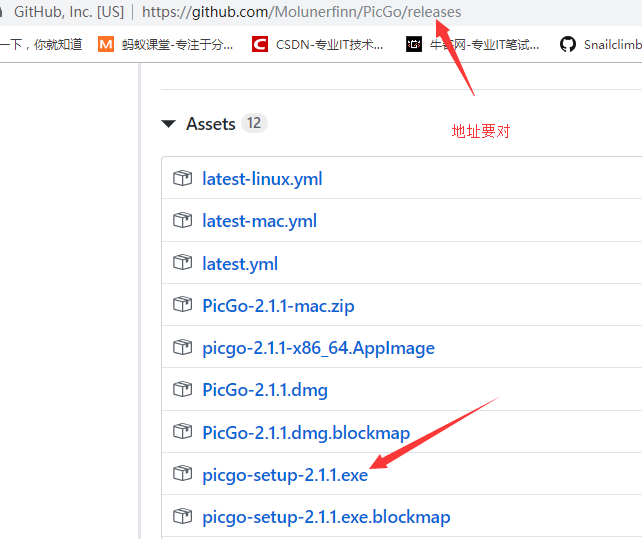Viewport: 642px width, 539px height.
Task: Download picgo-2.1.1-x86_64.AppImage
Action: point(319,348)
